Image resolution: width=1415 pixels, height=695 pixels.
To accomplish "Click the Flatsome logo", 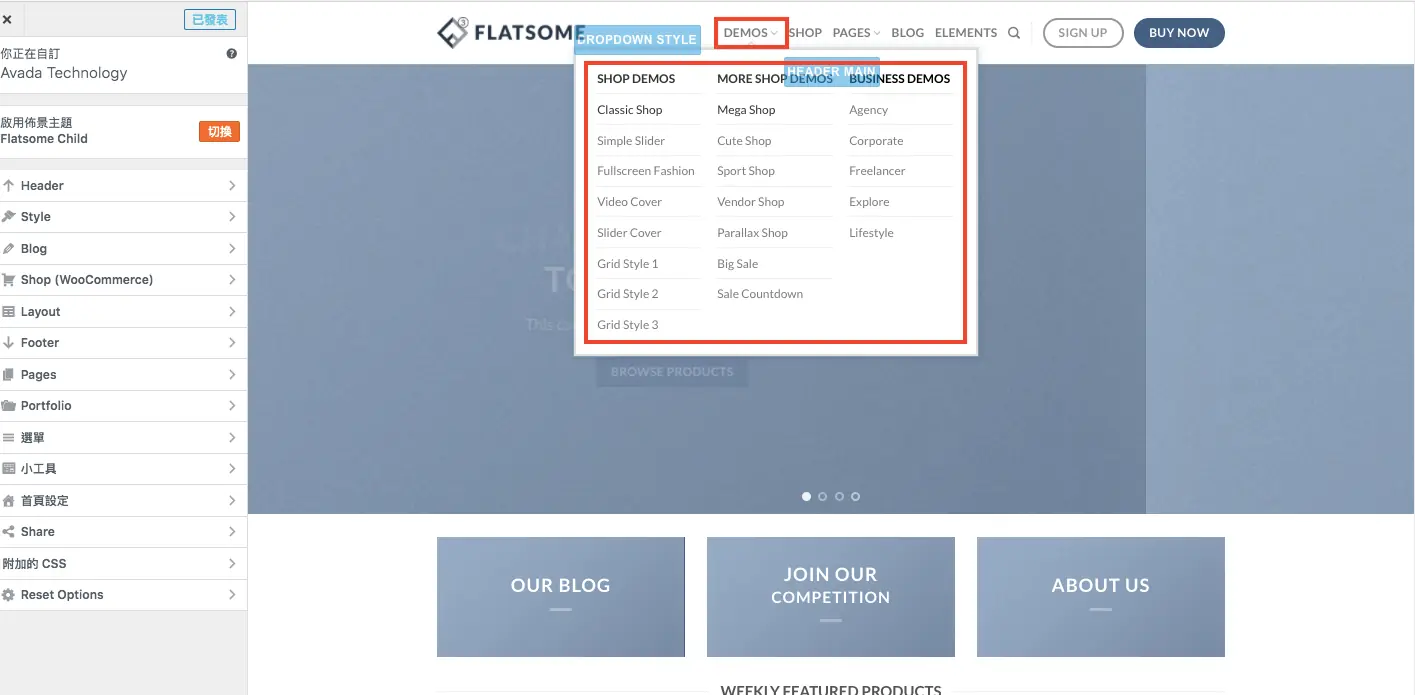I will click(x=511, y=32).
